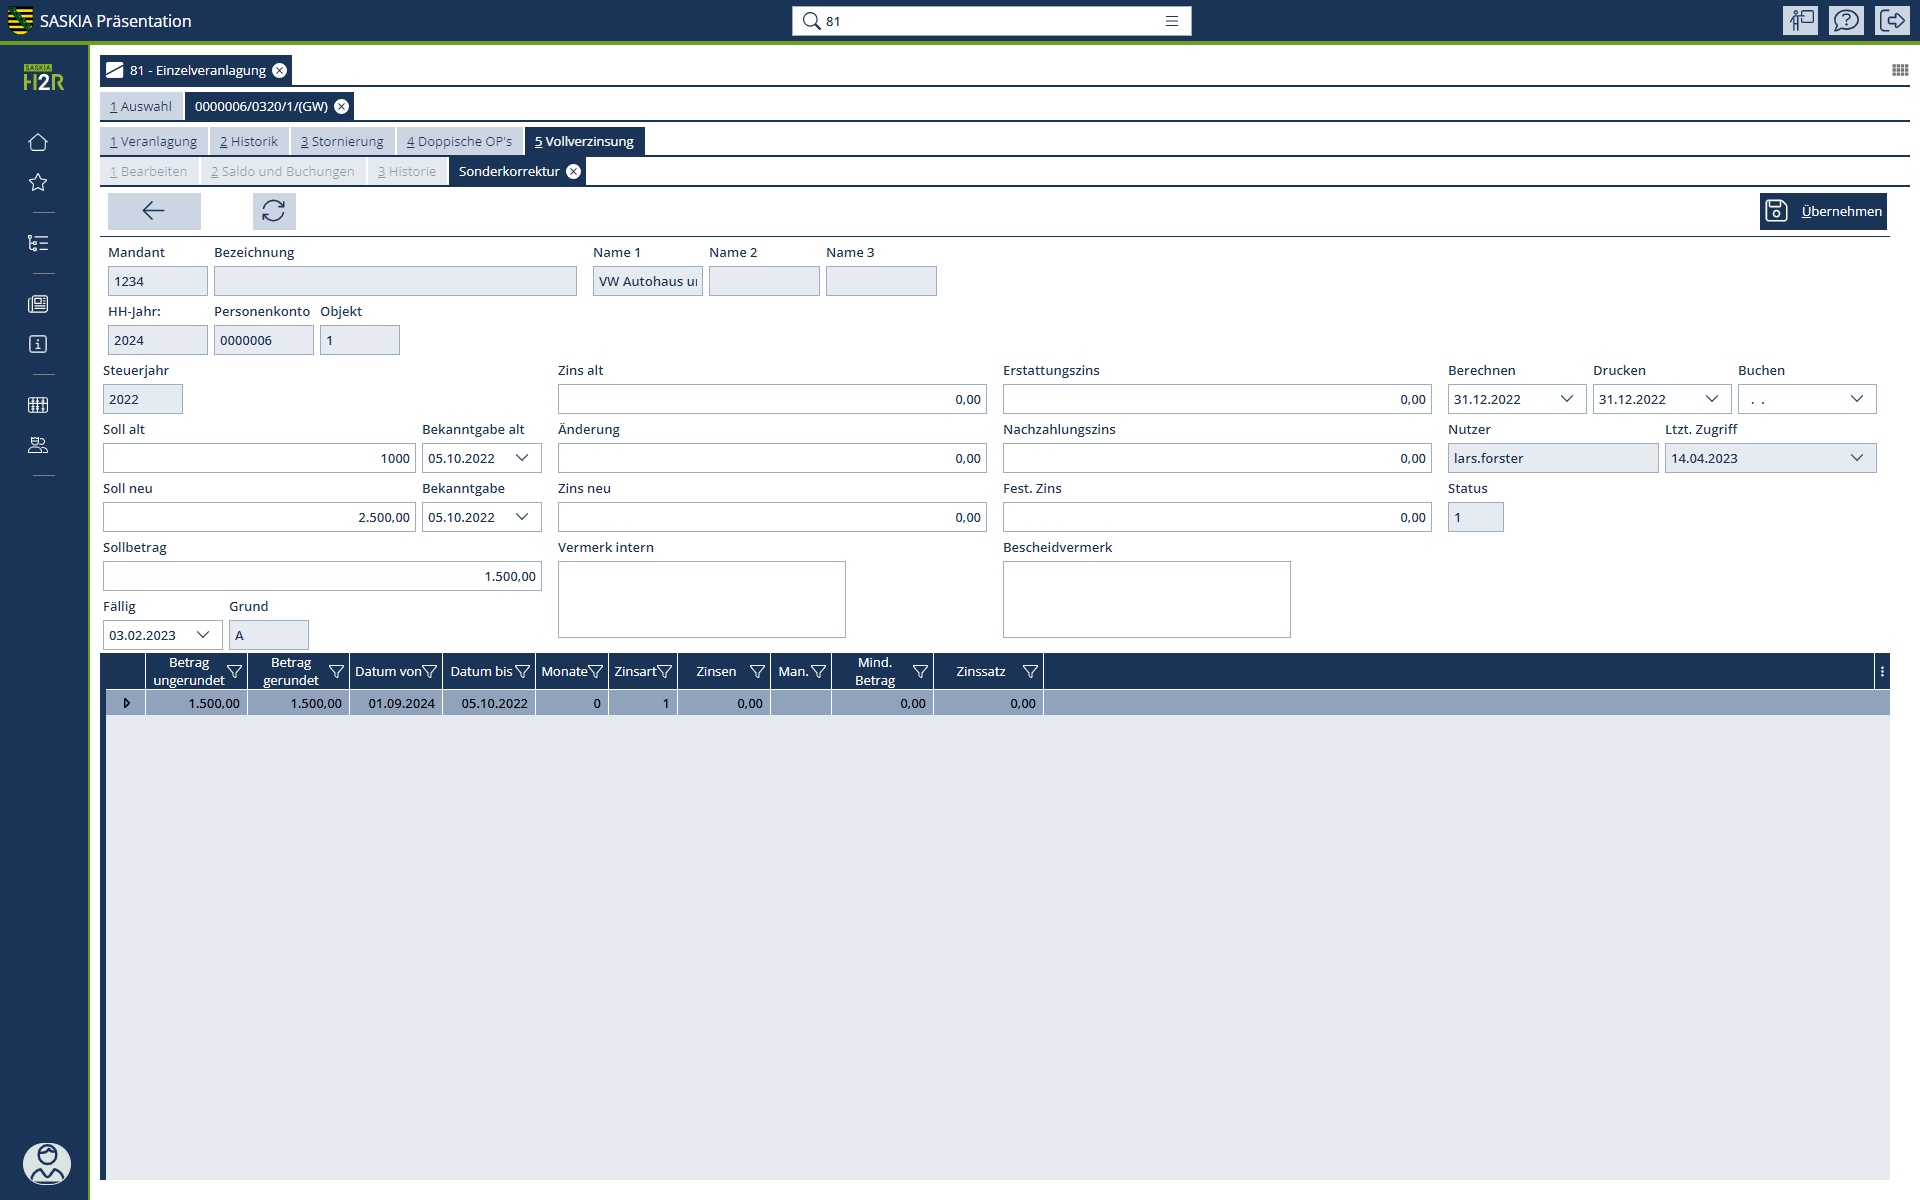This screenshot has height=1200, width=1920.
Task: Open the help chat icon
Action: point(1846,21)
